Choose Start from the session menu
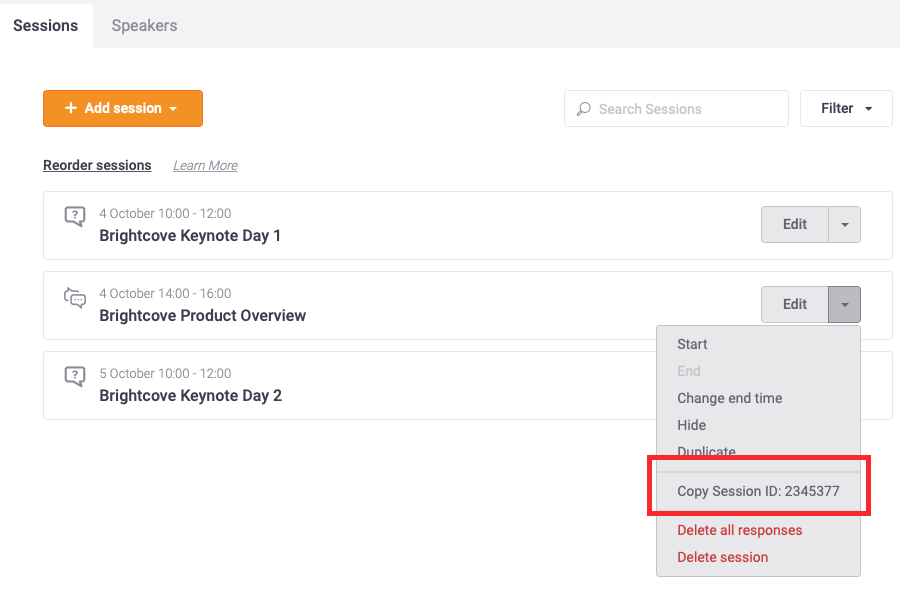 tap(692, 344)
